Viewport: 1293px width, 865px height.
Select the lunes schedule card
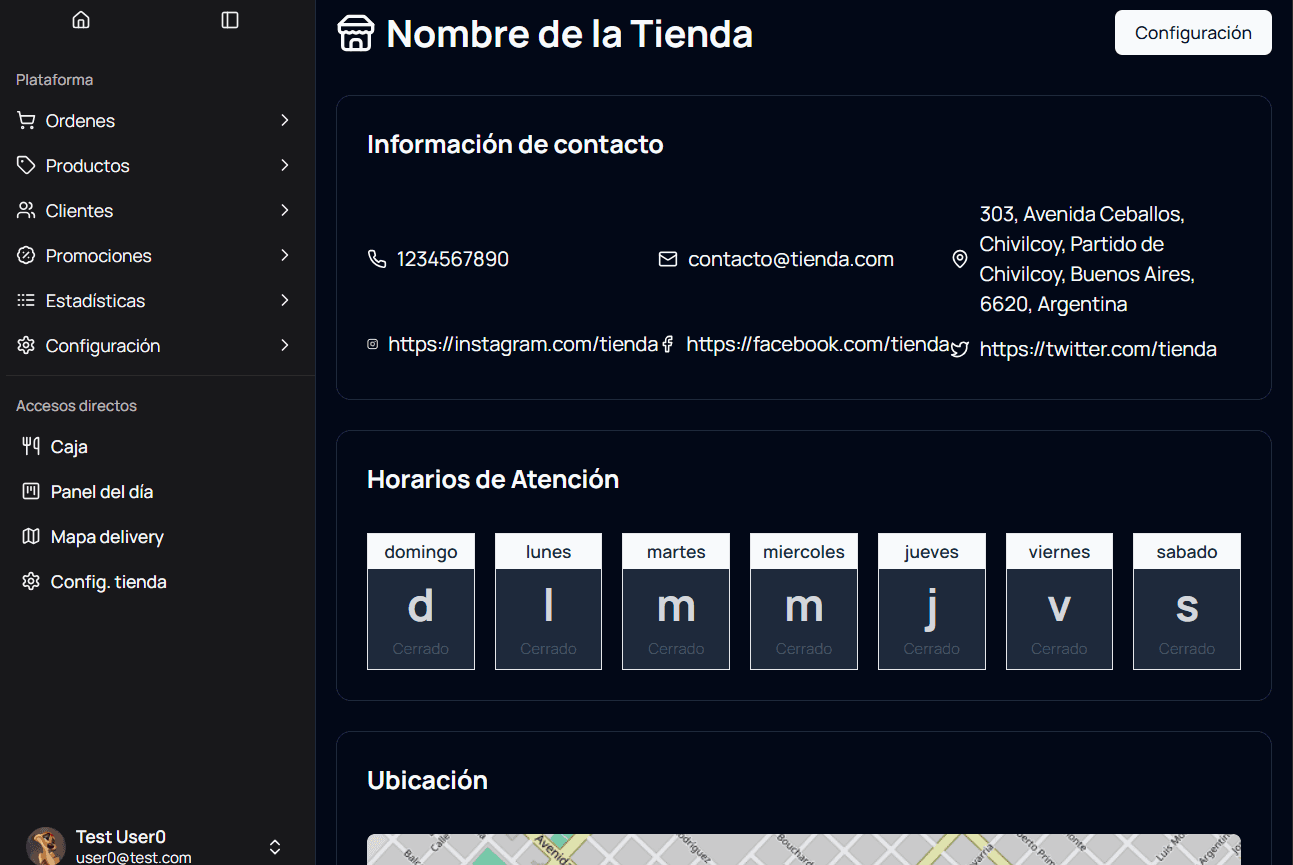(x=548, y=601)
